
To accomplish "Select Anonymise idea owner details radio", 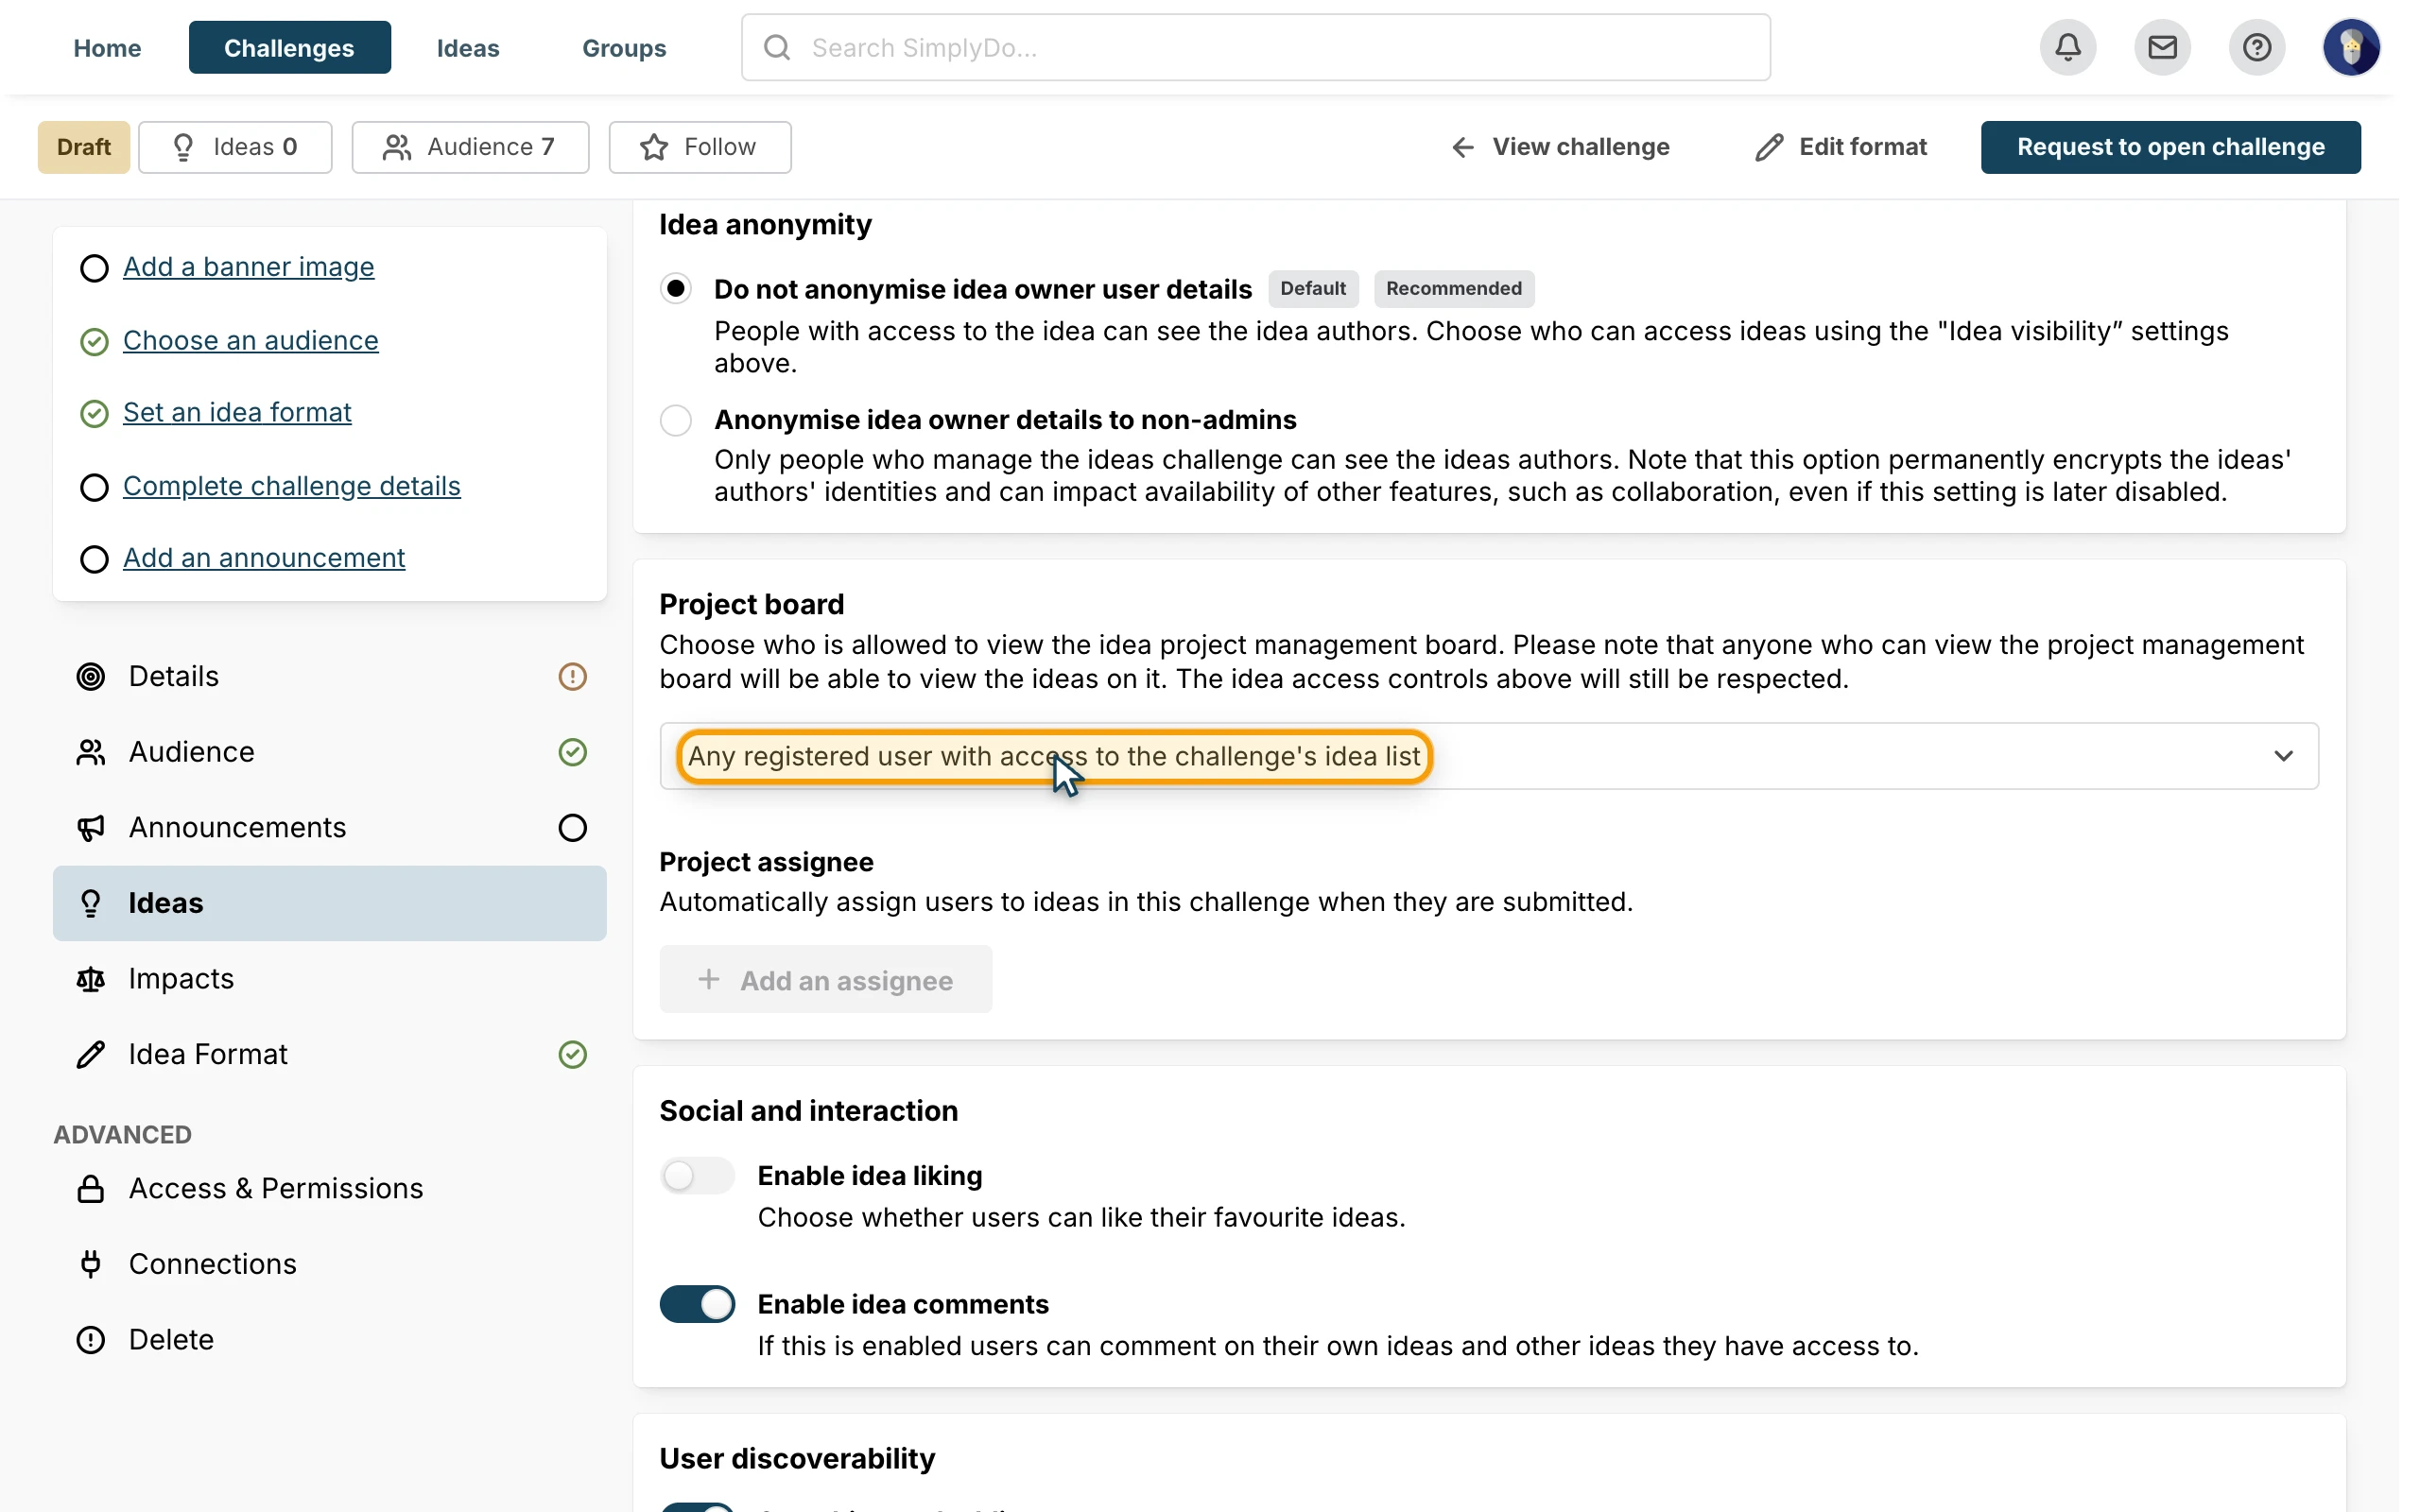I will (x=676, y=420).
